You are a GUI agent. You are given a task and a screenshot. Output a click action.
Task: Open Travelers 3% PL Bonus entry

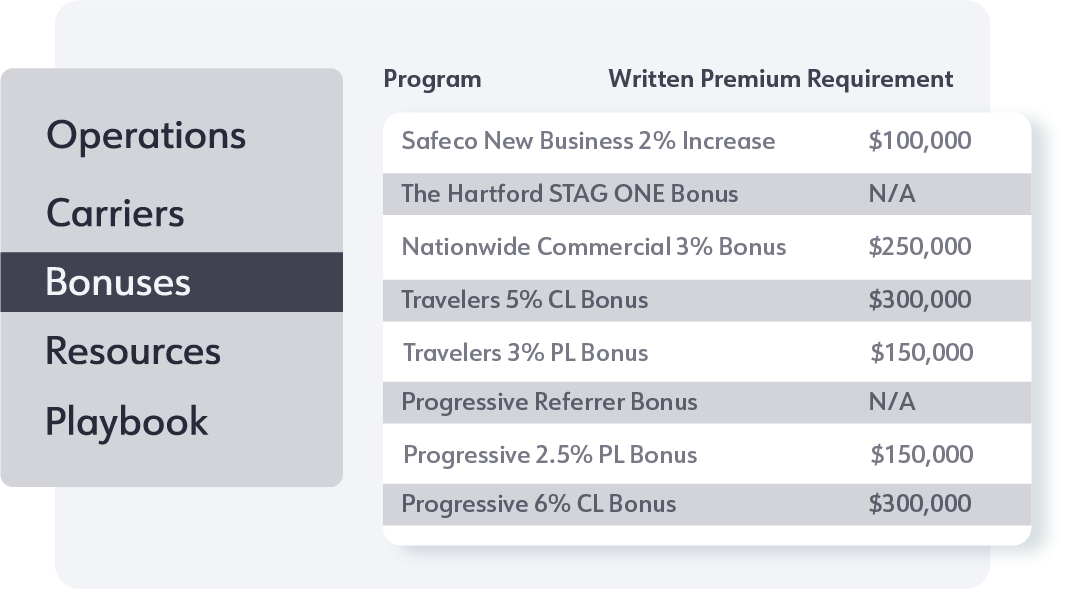coord(525,353)
